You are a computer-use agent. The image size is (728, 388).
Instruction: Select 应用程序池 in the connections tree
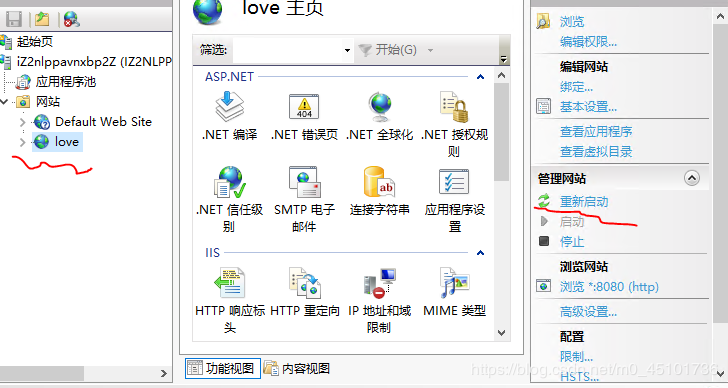(x=65, y=82)
